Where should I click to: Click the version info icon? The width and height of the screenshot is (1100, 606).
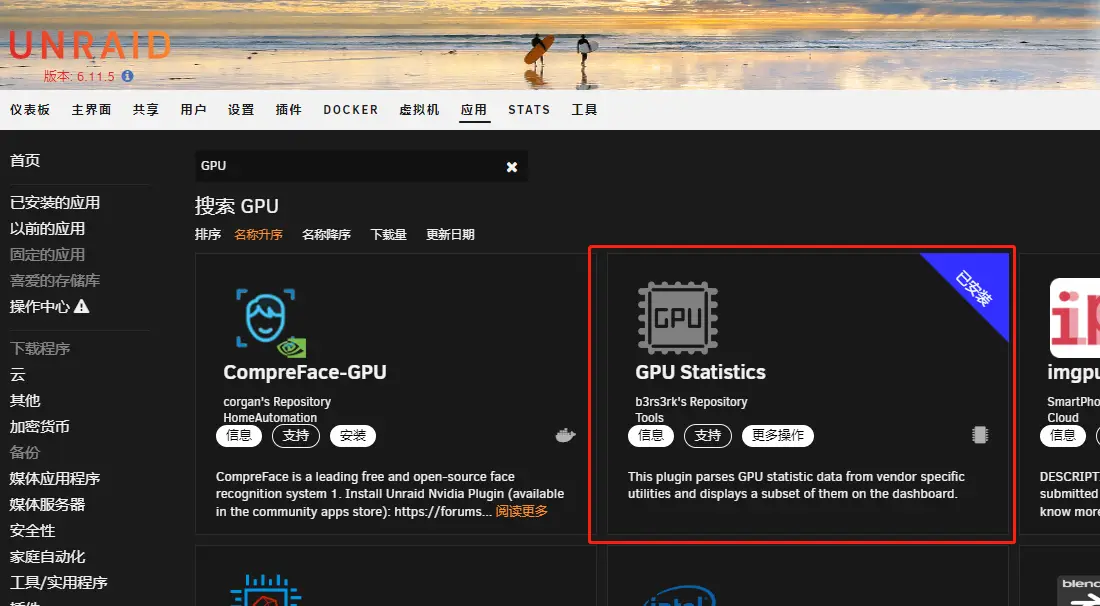pyautogui.click(x=128, y=76)
